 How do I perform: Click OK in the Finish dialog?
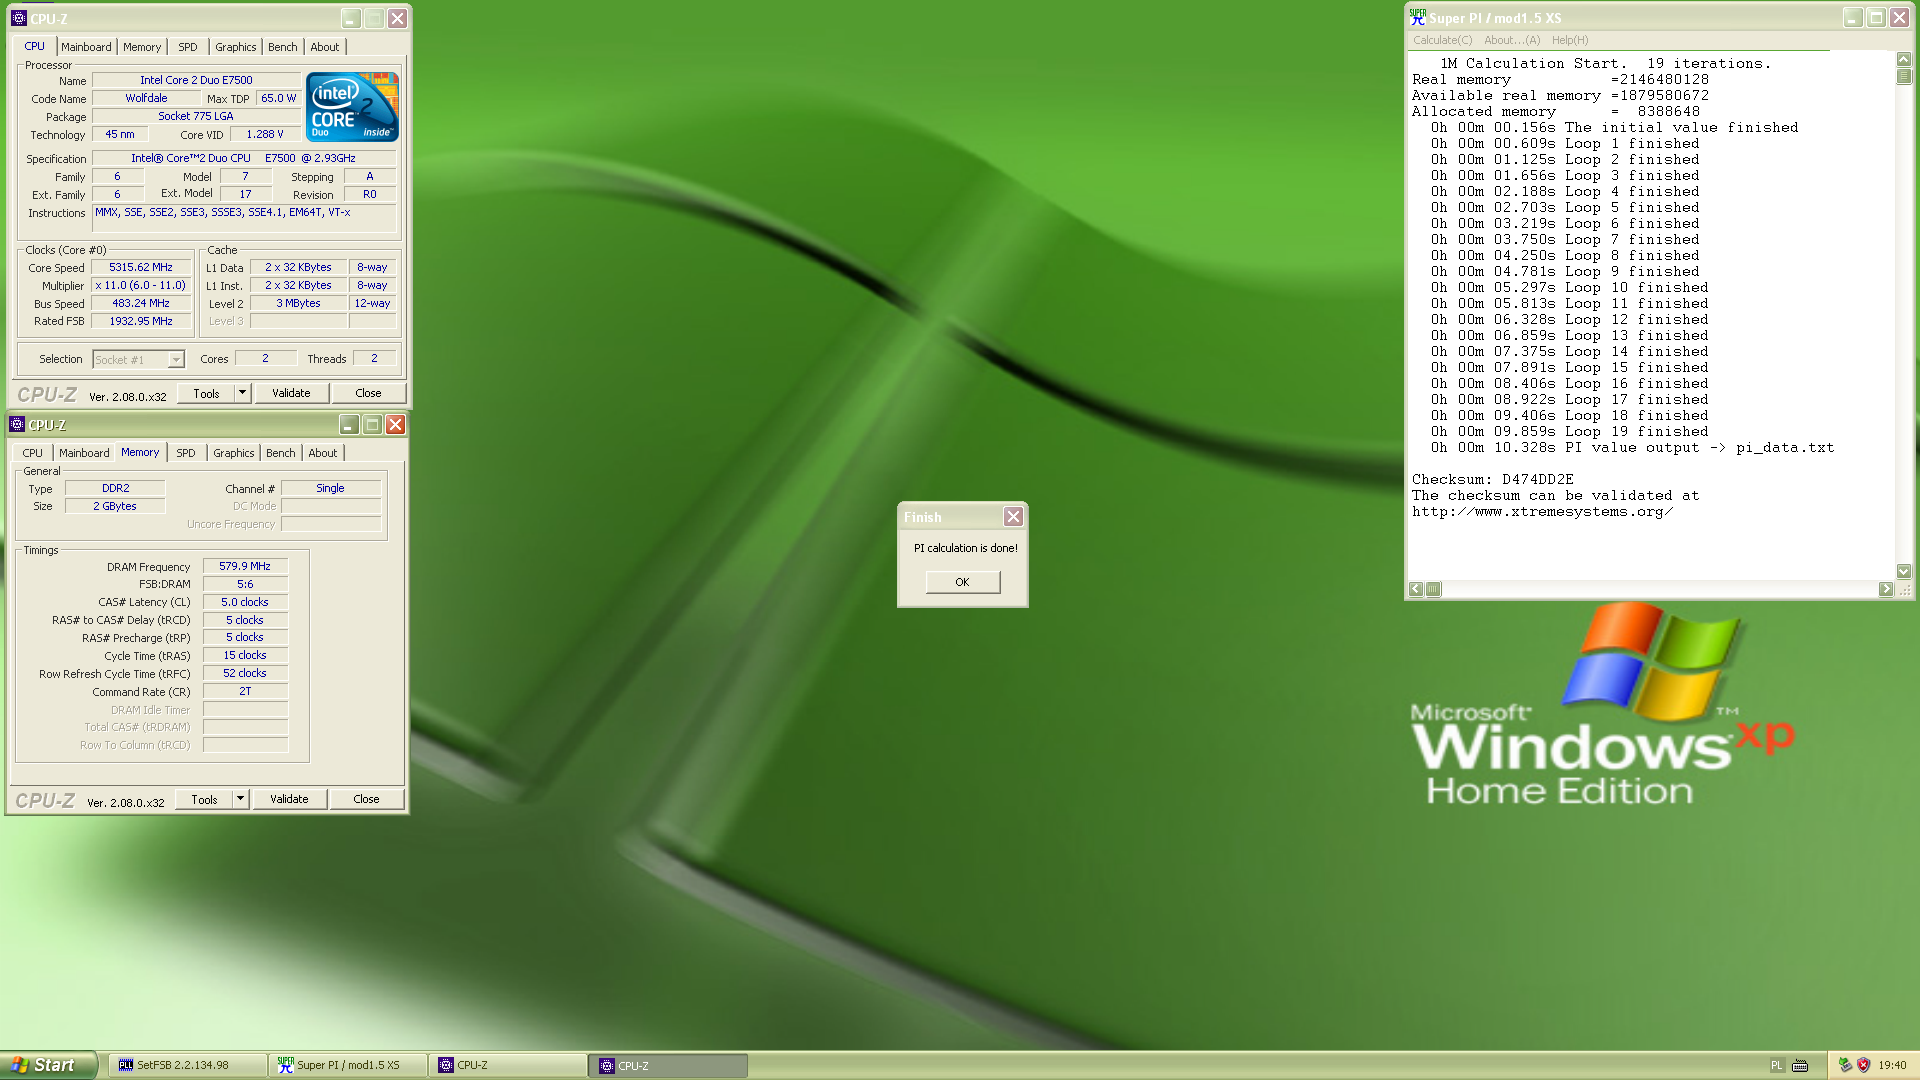click(x=962, y=582)
